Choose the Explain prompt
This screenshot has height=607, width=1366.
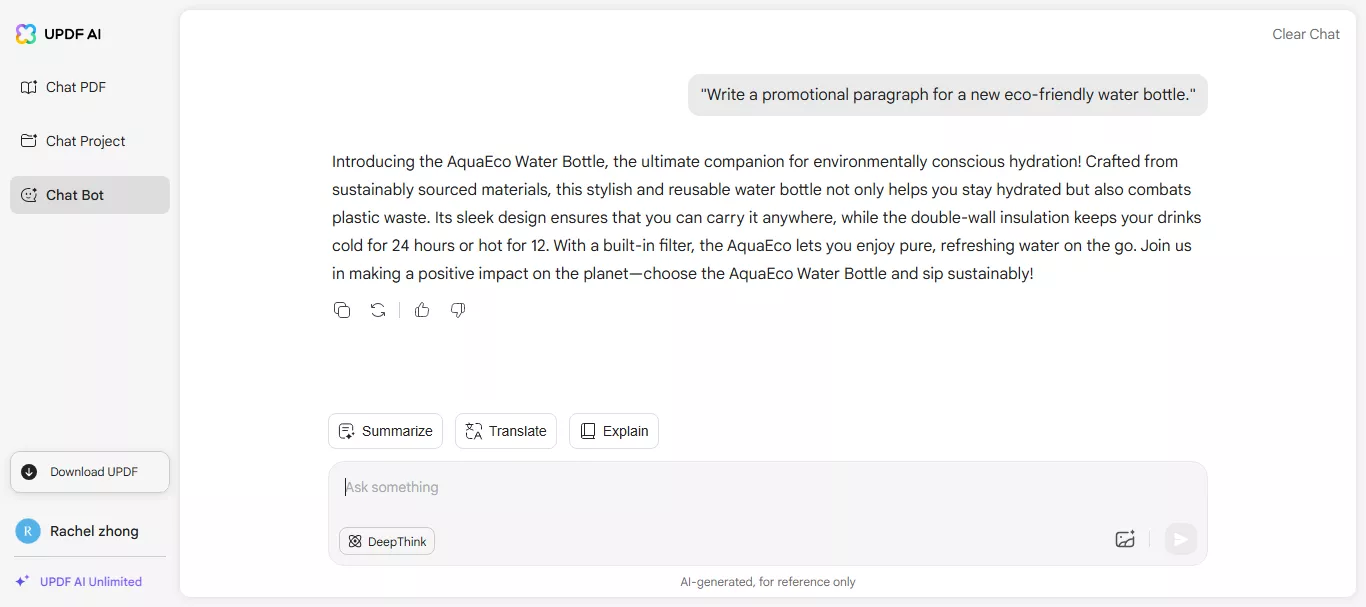click(x=614, y=431)
